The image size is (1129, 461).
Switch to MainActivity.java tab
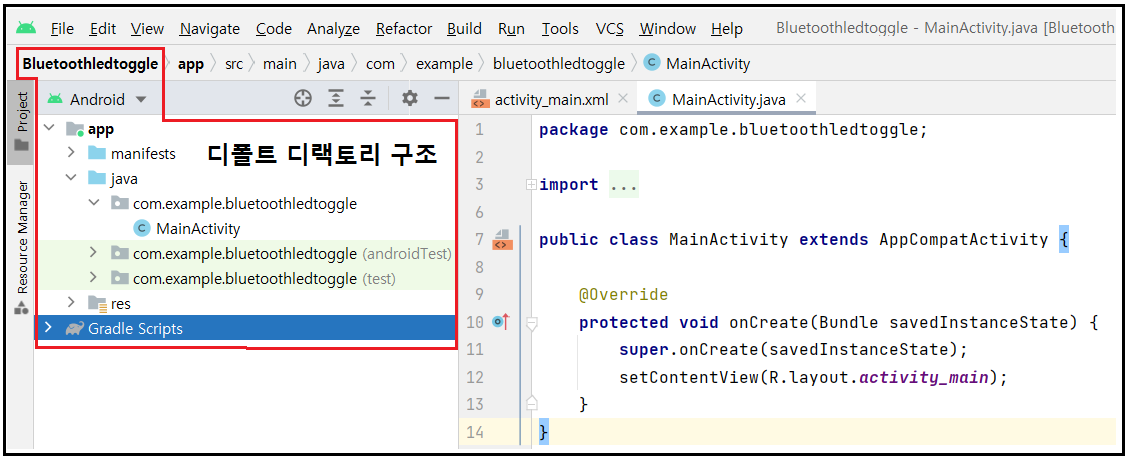[728, 99]
